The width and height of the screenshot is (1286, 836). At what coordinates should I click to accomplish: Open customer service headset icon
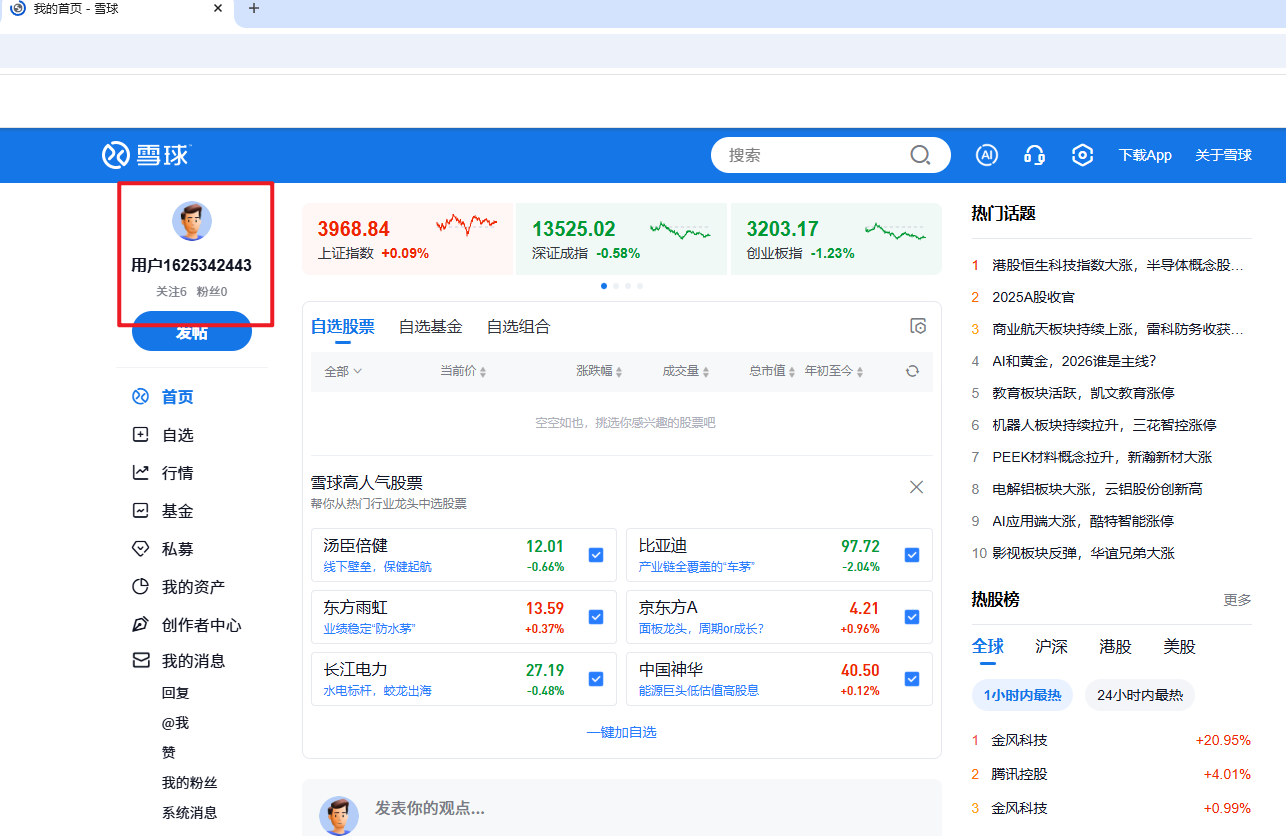click(1035, 155)
